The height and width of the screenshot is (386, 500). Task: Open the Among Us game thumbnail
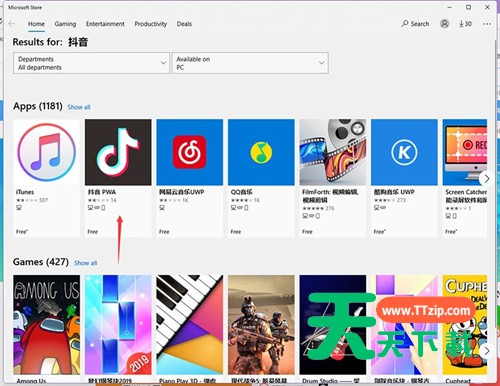(47, 325)
